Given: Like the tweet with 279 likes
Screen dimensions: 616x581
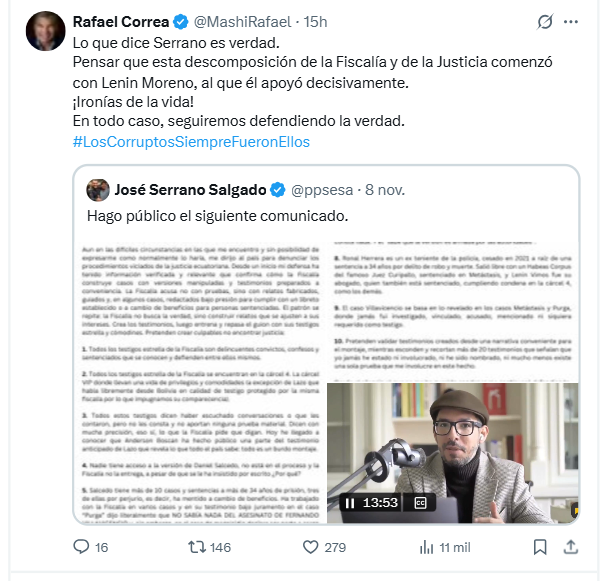Looking at the screenshot, I should coord(311,547).
